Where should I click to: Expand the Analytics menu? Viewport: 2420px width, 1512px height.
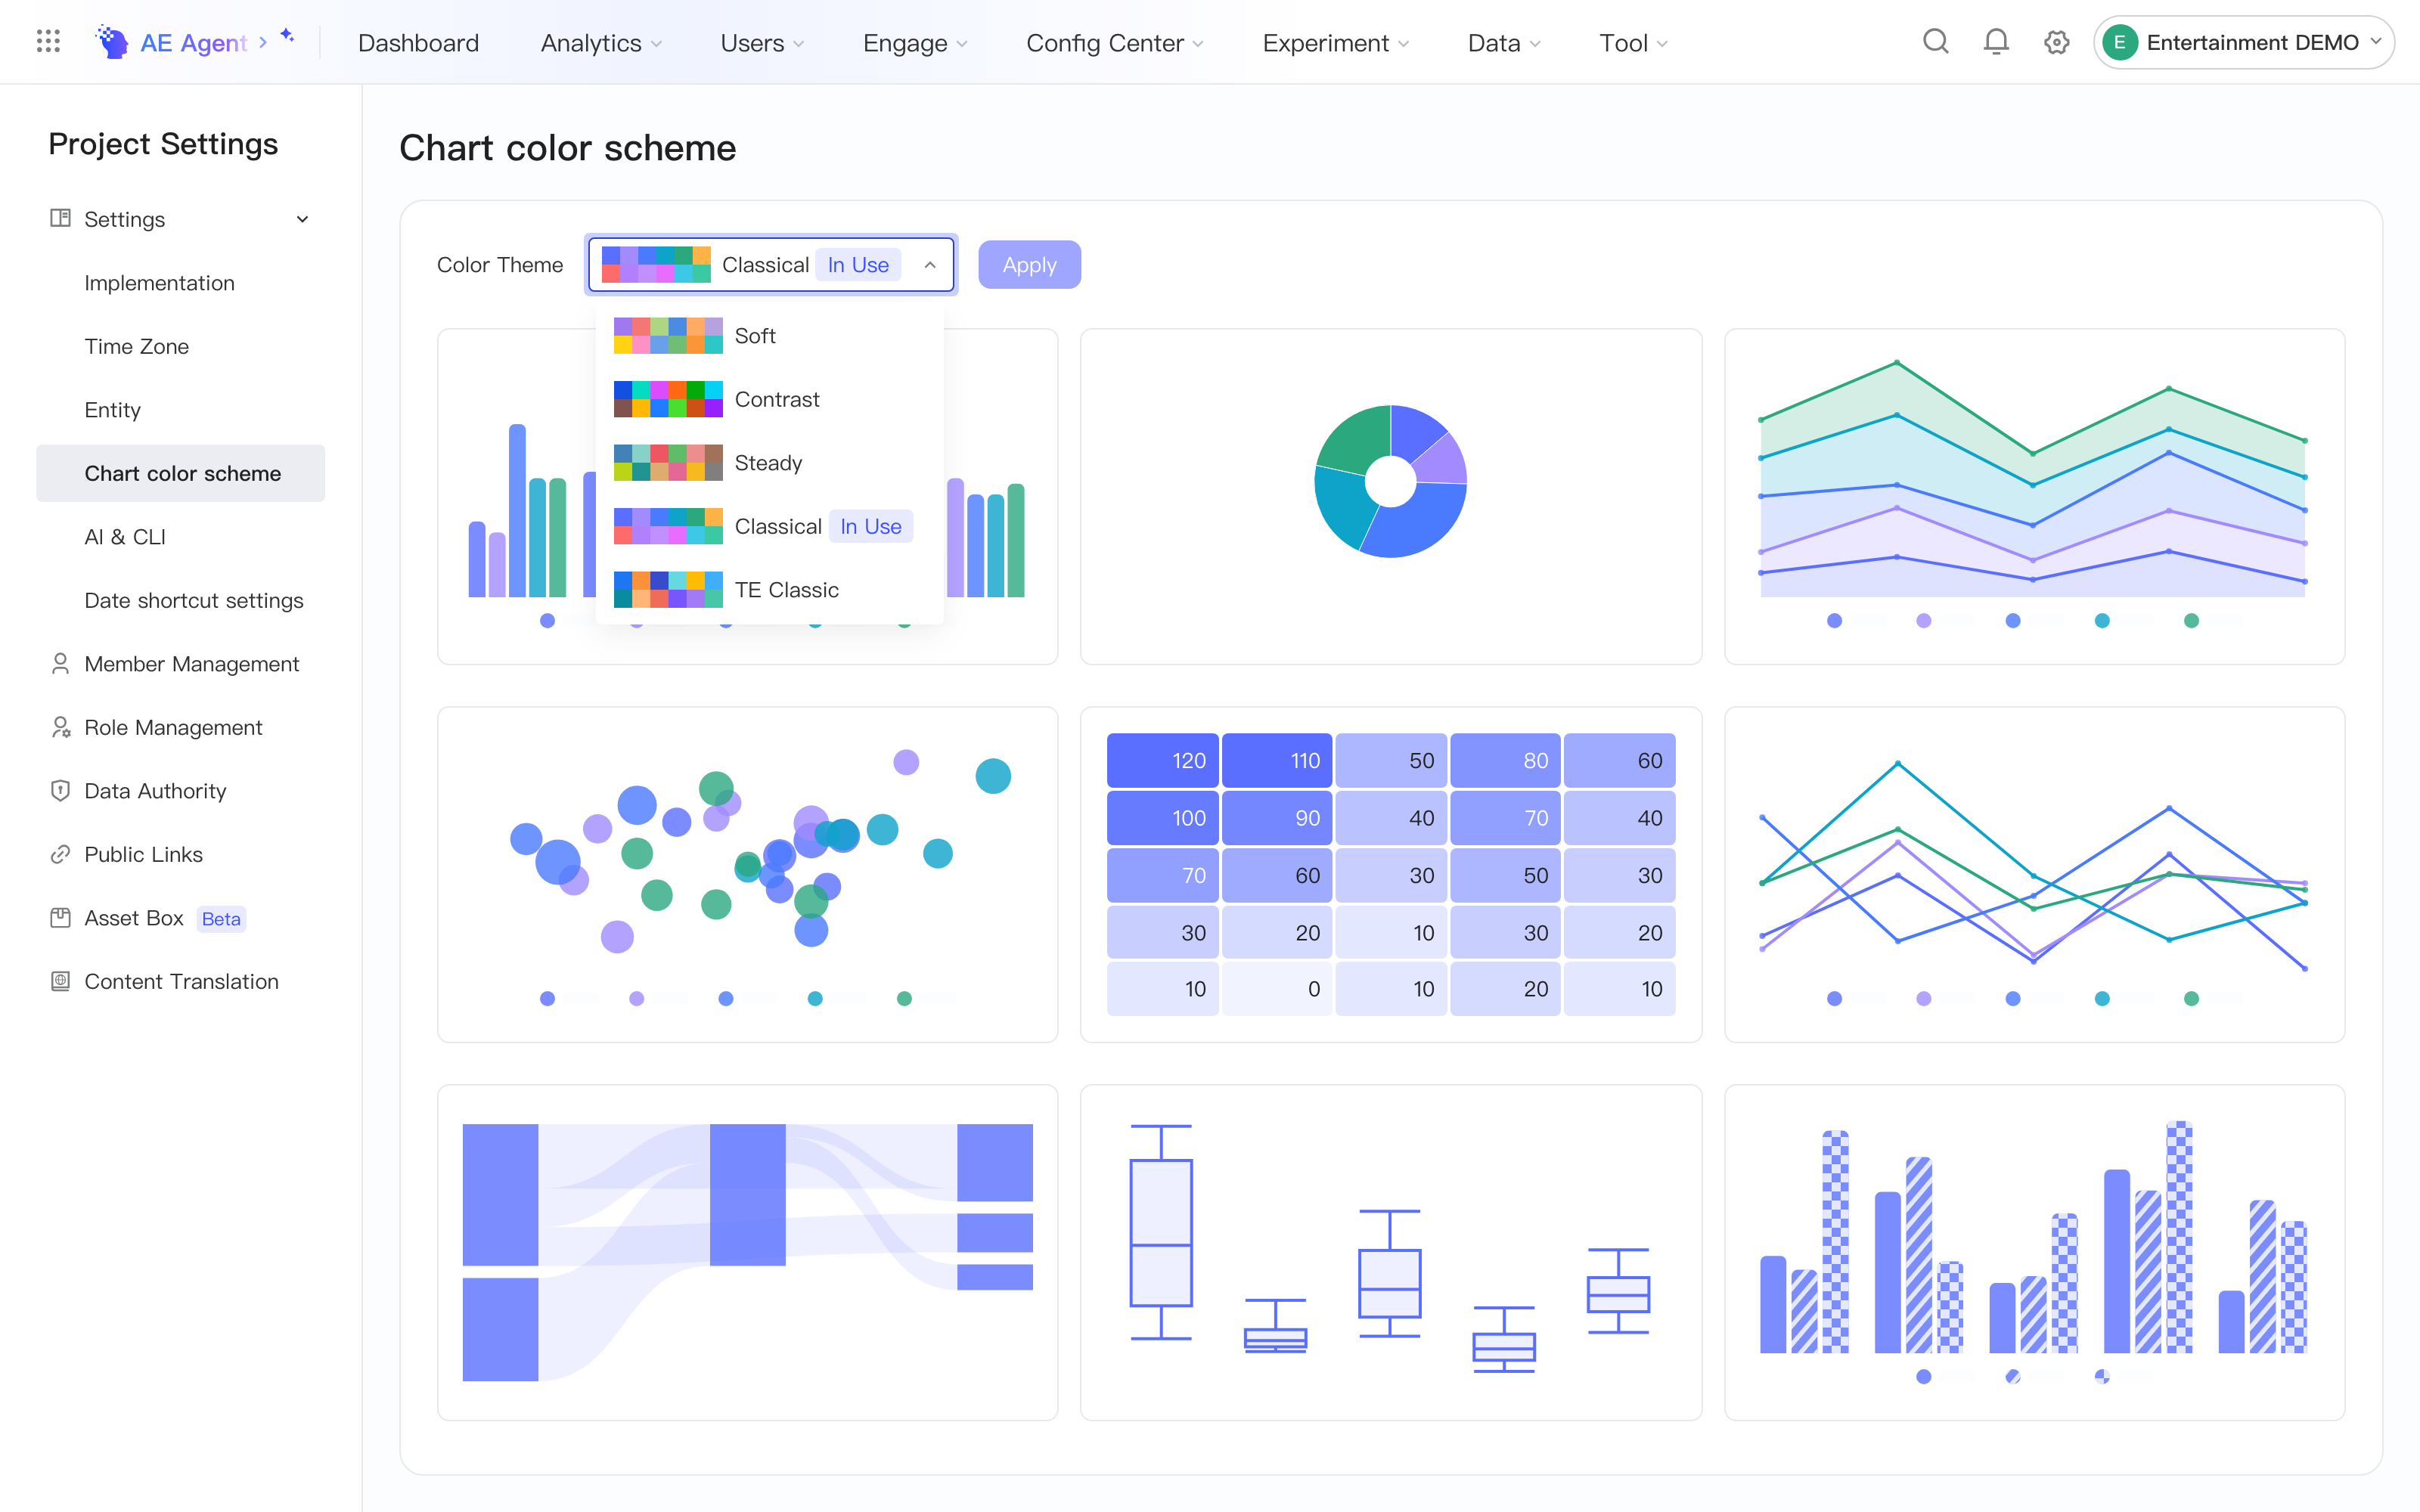(x=602, y=43)
